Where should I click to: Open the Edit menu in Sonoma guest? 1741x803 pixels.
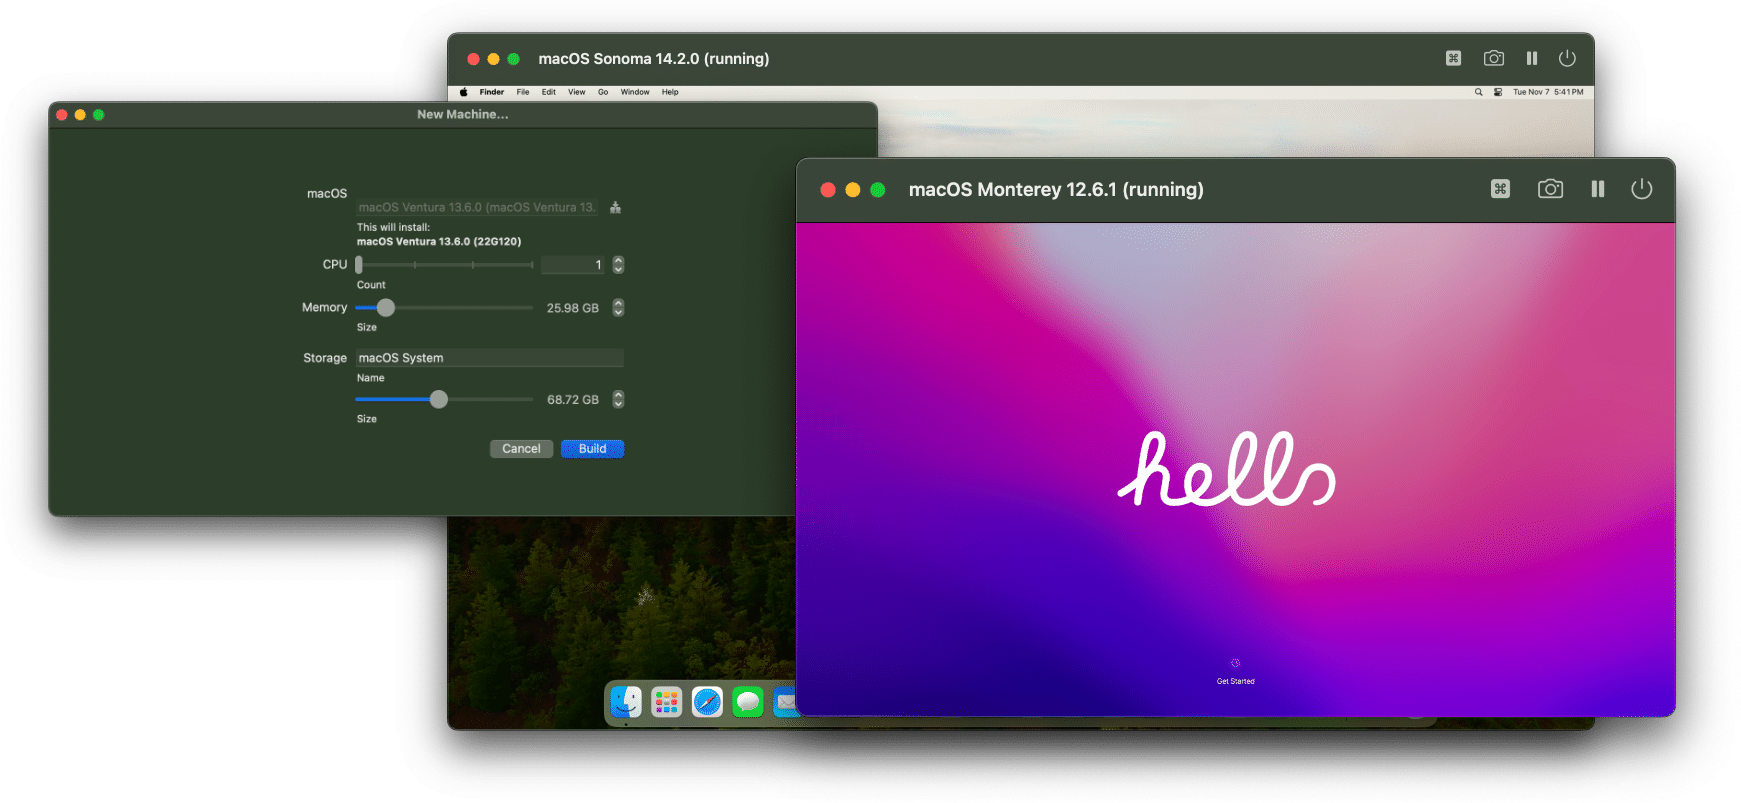click(x=549, y=92)
